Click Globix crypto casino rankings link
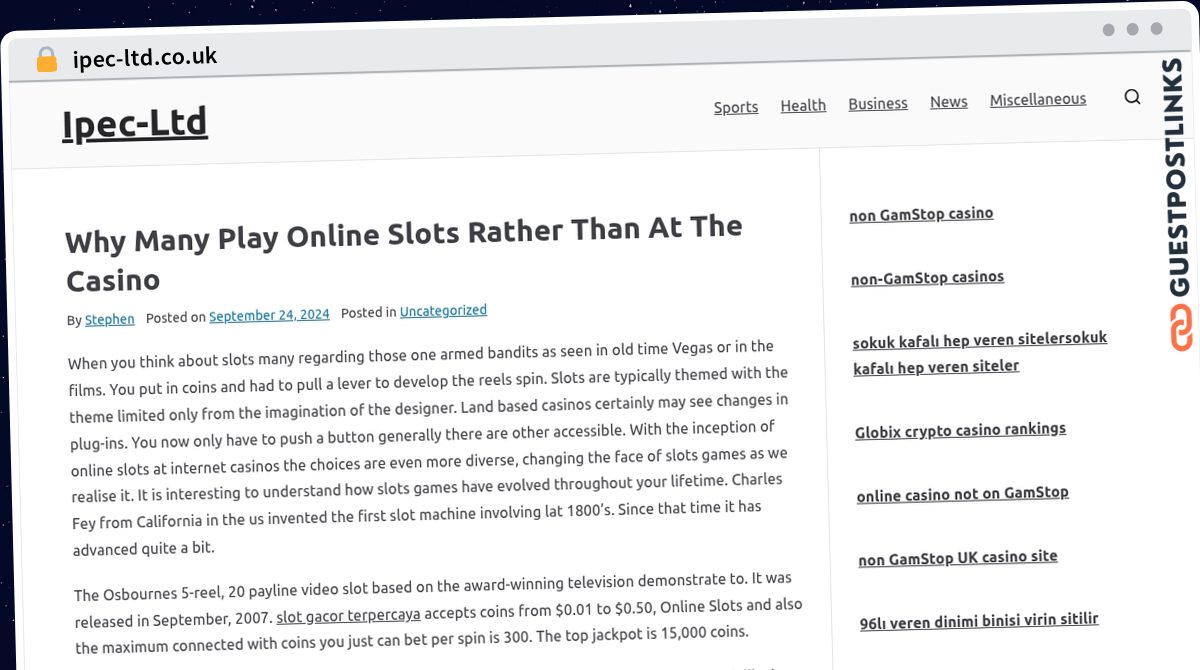Viewport: 1200px width, 670px height. [960, 430]
